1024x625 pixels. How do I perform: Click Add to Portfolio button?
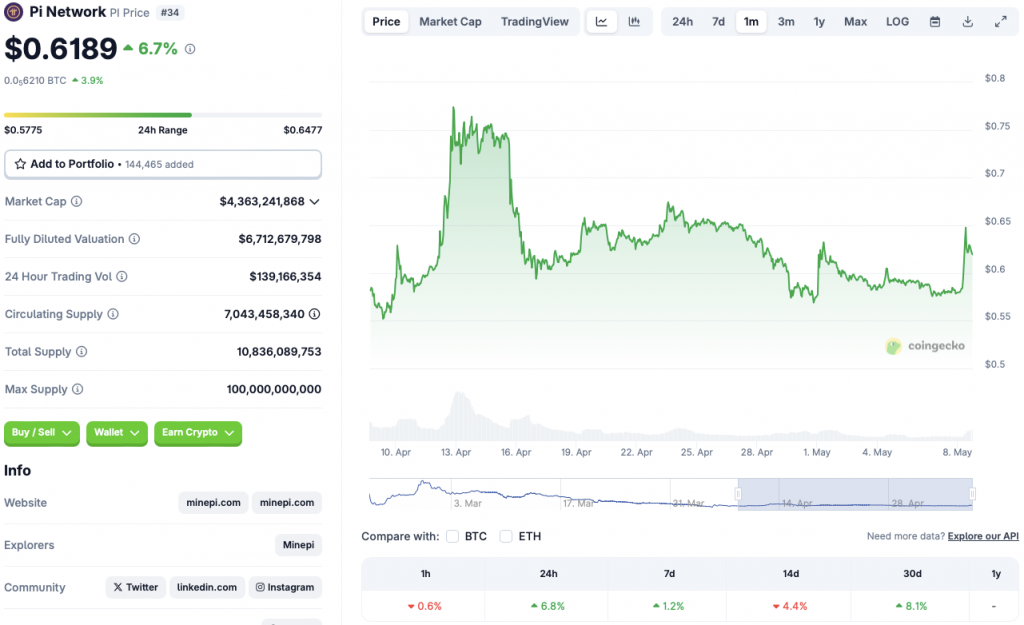click(163, 164)
